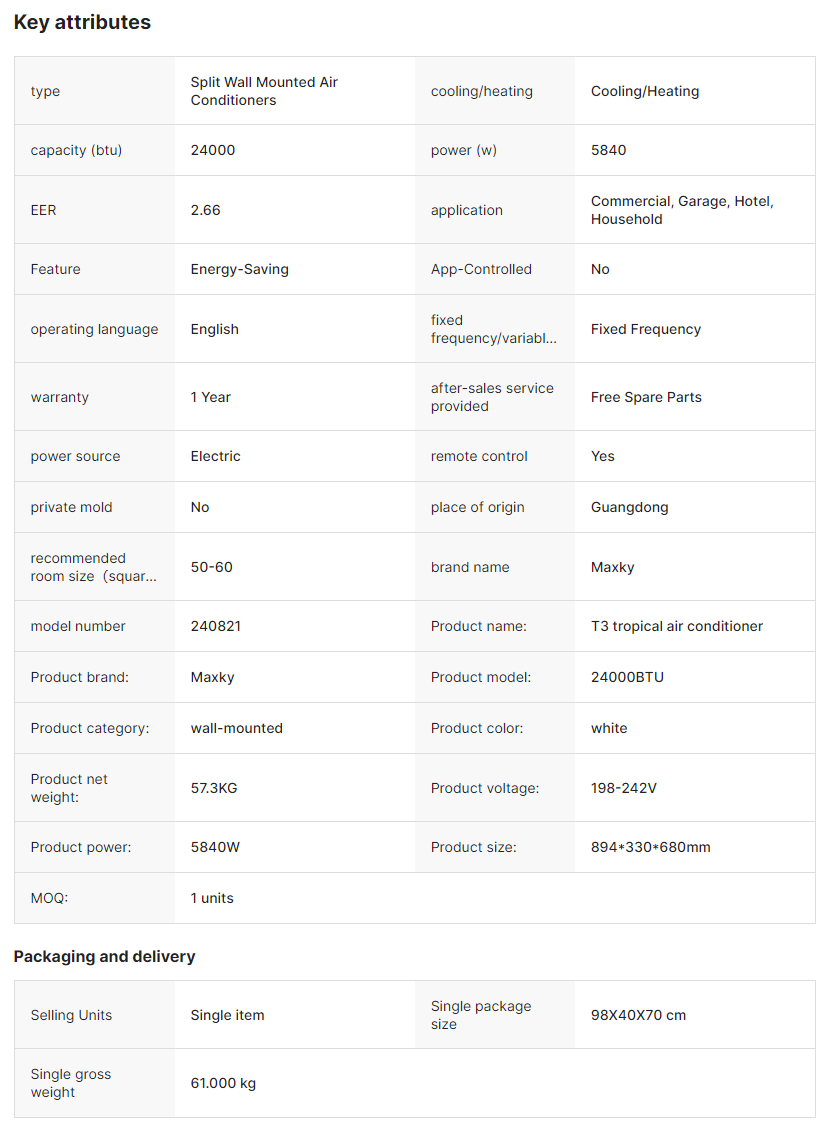Click the Free Spare Parts value

646,397
